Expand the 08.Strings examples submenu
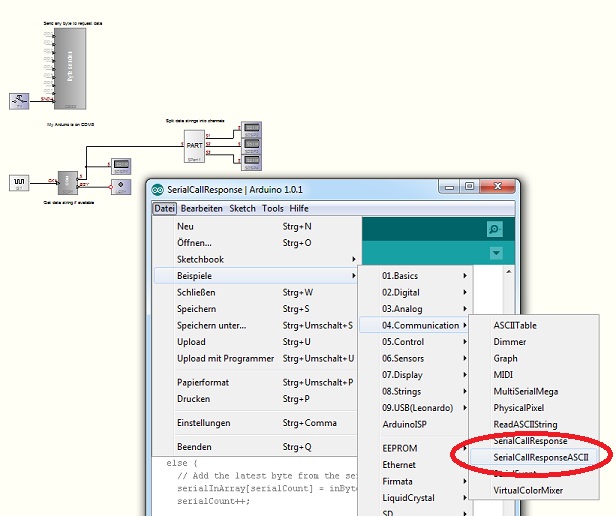616x516 pixels. click(x=416, y=391)
